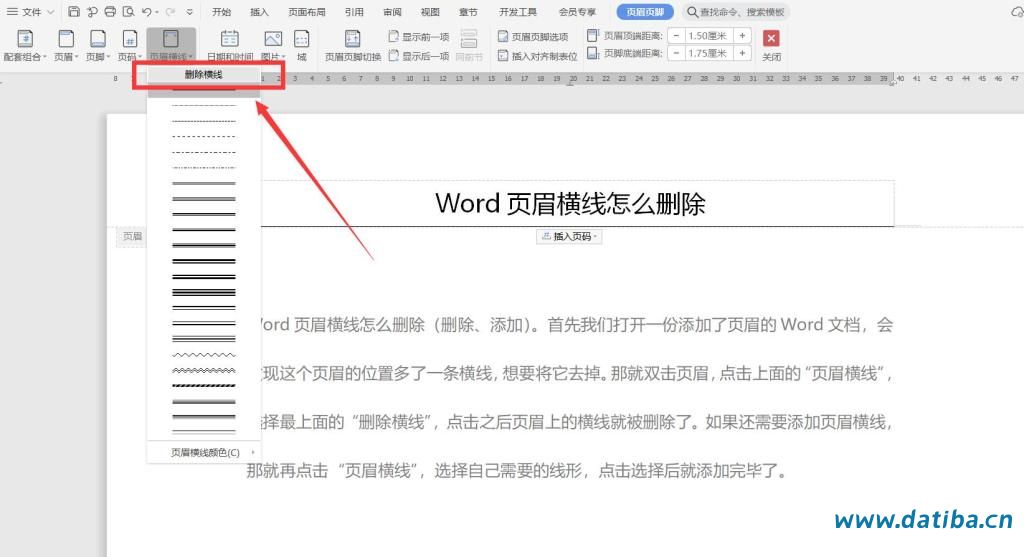This screenshot has height=557, width=1024.
Task: Click the 页眉顶端距离 icon
Action: 592,36
